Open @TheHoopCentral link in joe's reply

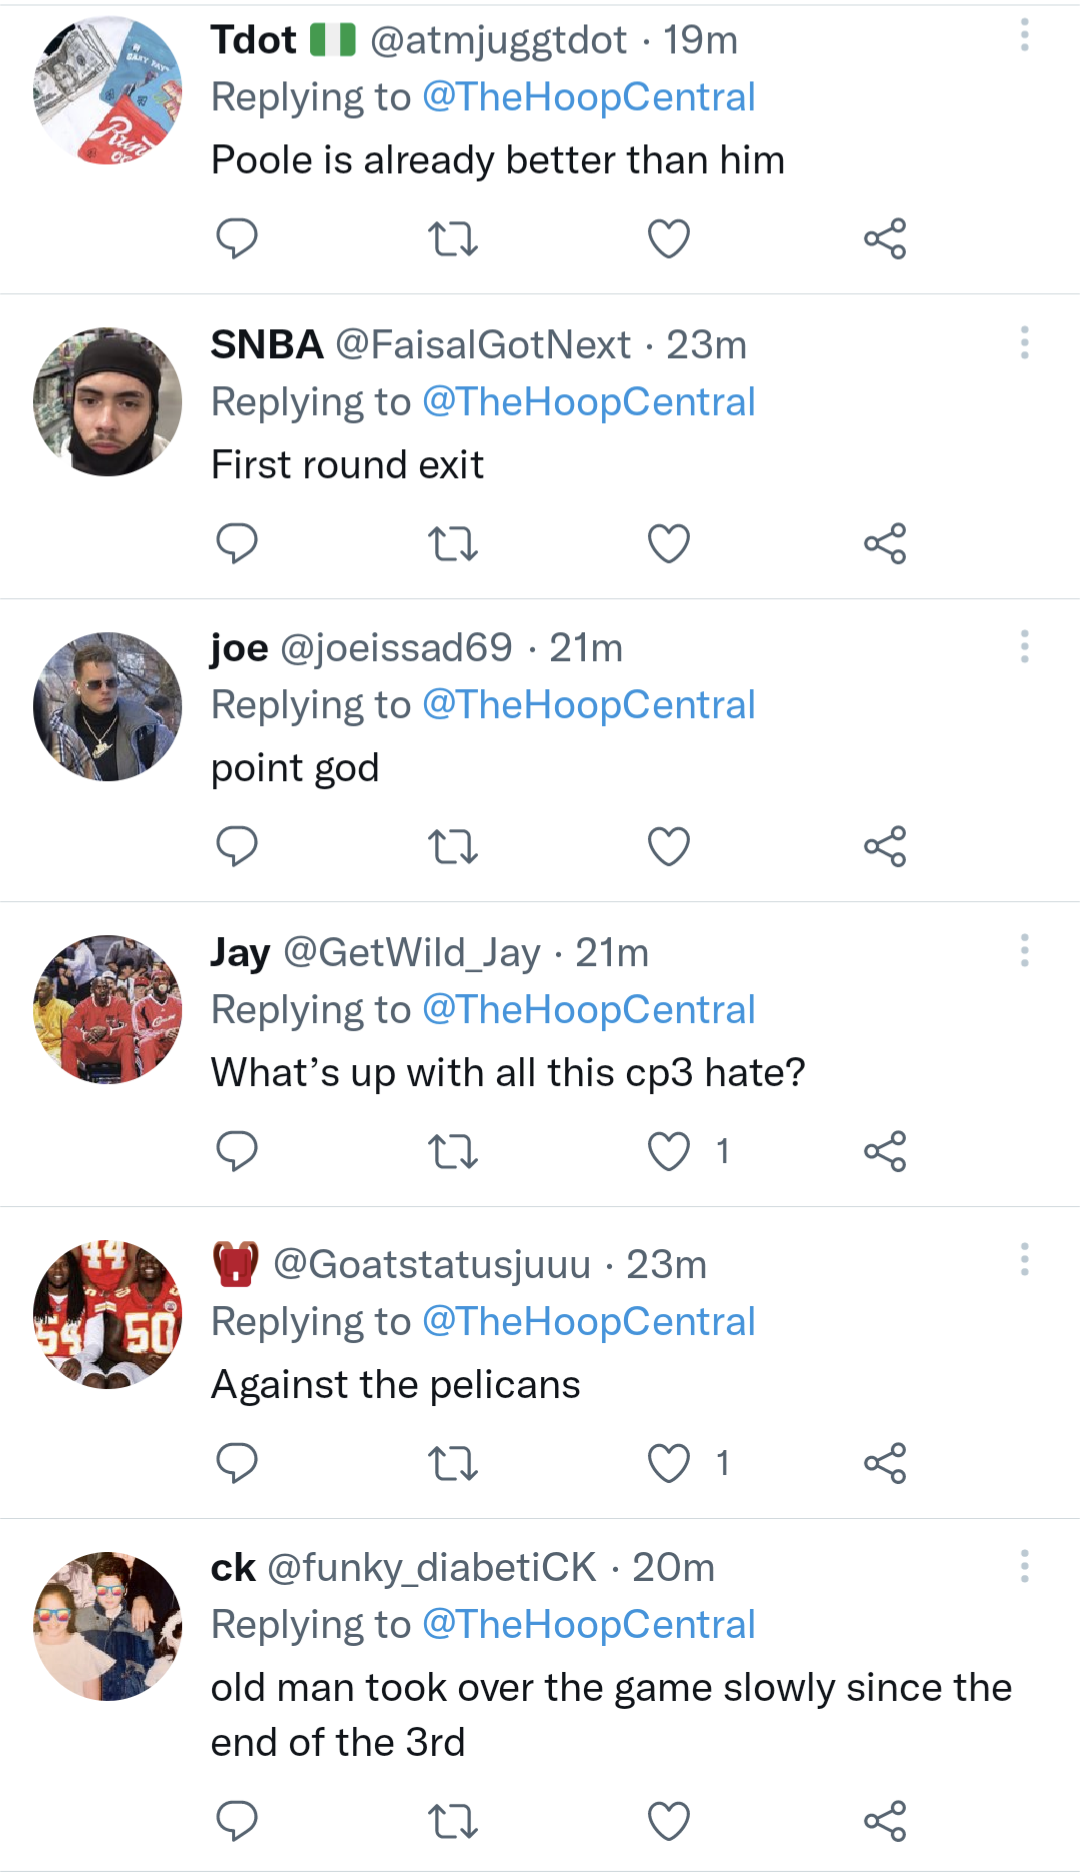[x=588, y=705]
